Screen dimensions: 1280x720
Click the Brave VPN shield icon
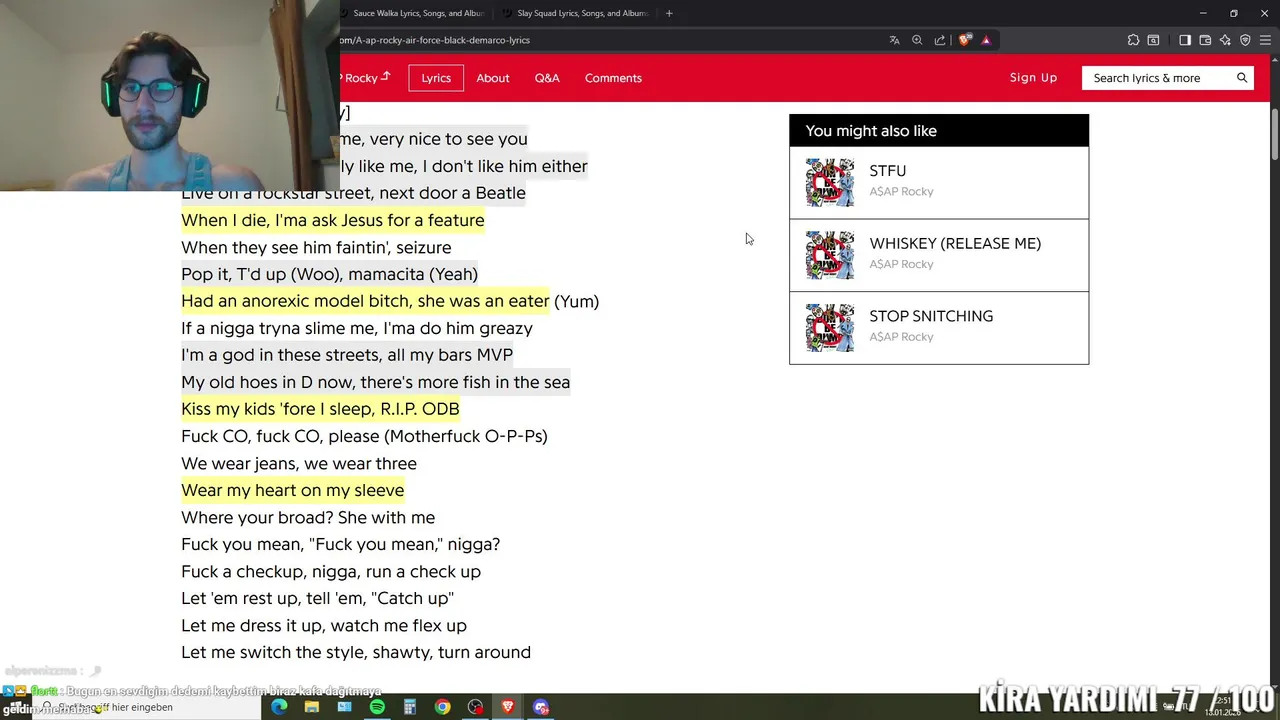click(1245, 40)
